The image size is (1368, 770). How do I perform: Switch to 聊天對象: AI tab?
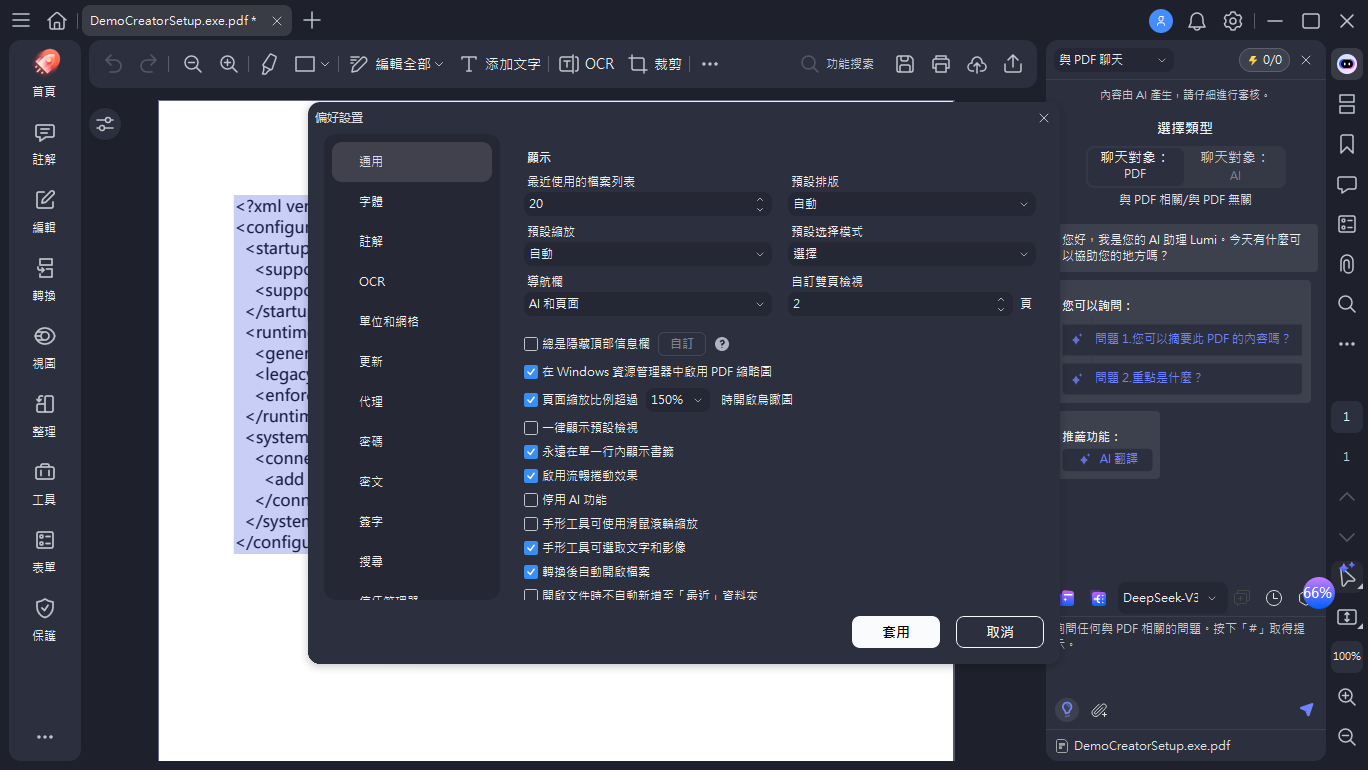click(1234, 166)
